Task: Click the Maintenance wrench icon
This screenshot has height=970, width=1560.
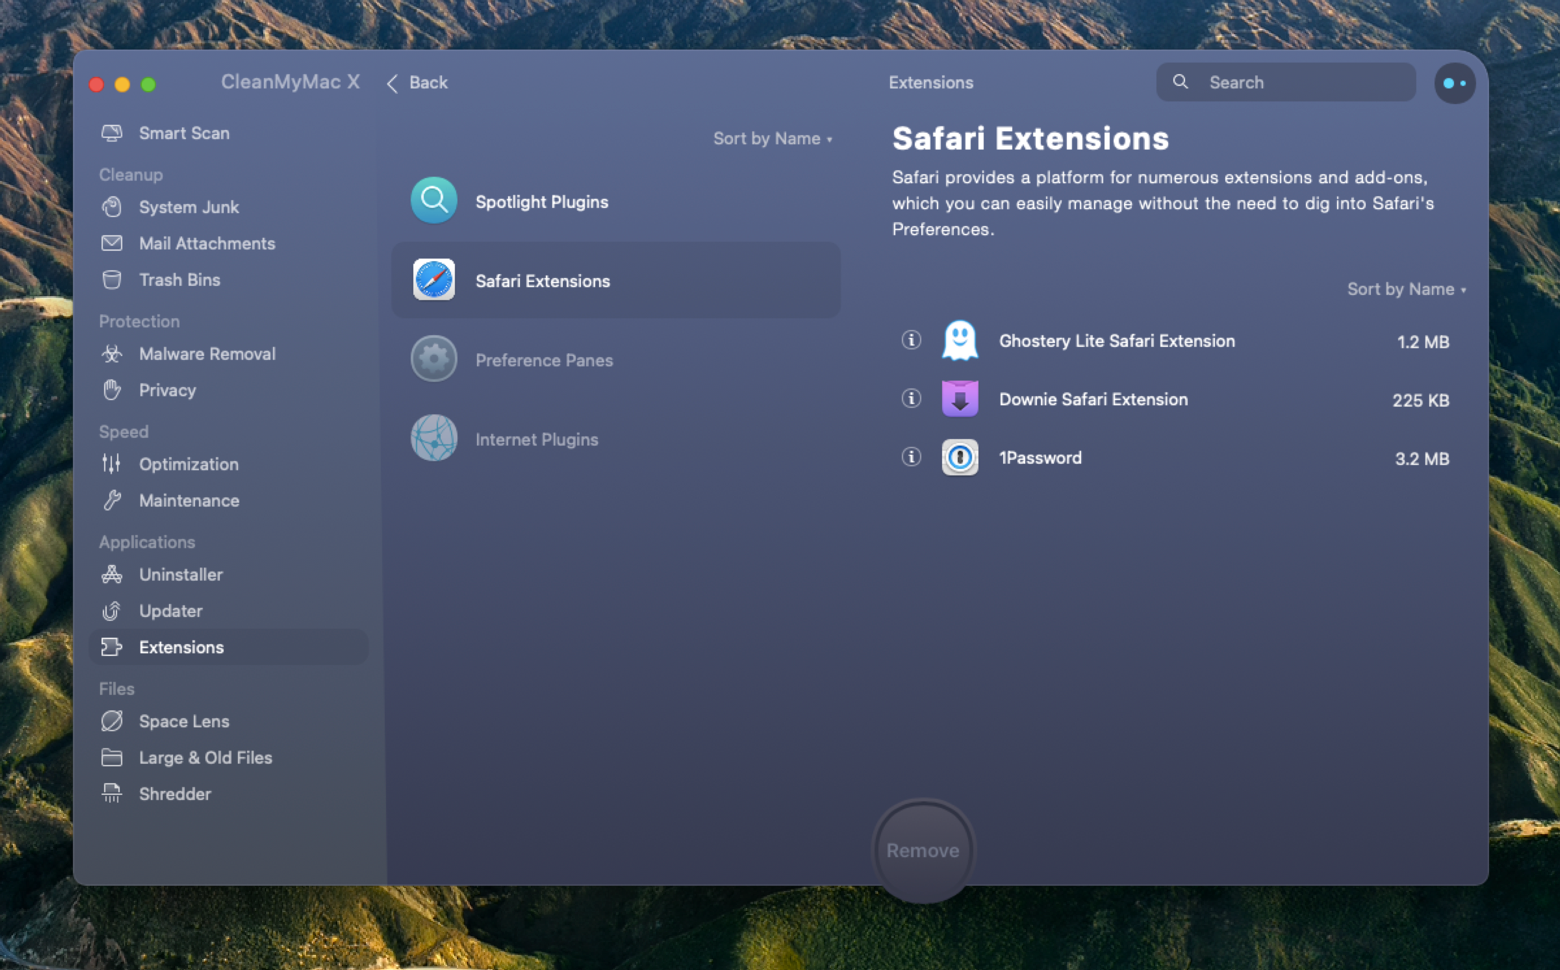Action: tap(112, 500)
